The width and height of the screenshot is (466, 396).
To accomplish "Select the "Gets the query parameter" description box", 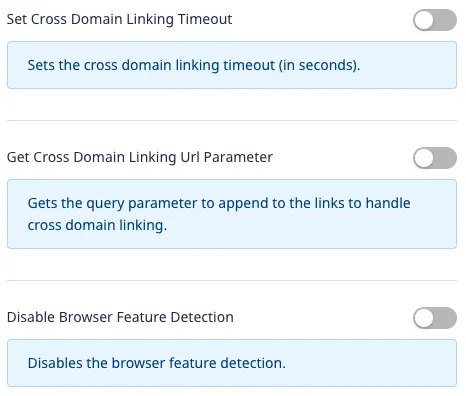I will (232, 214).
